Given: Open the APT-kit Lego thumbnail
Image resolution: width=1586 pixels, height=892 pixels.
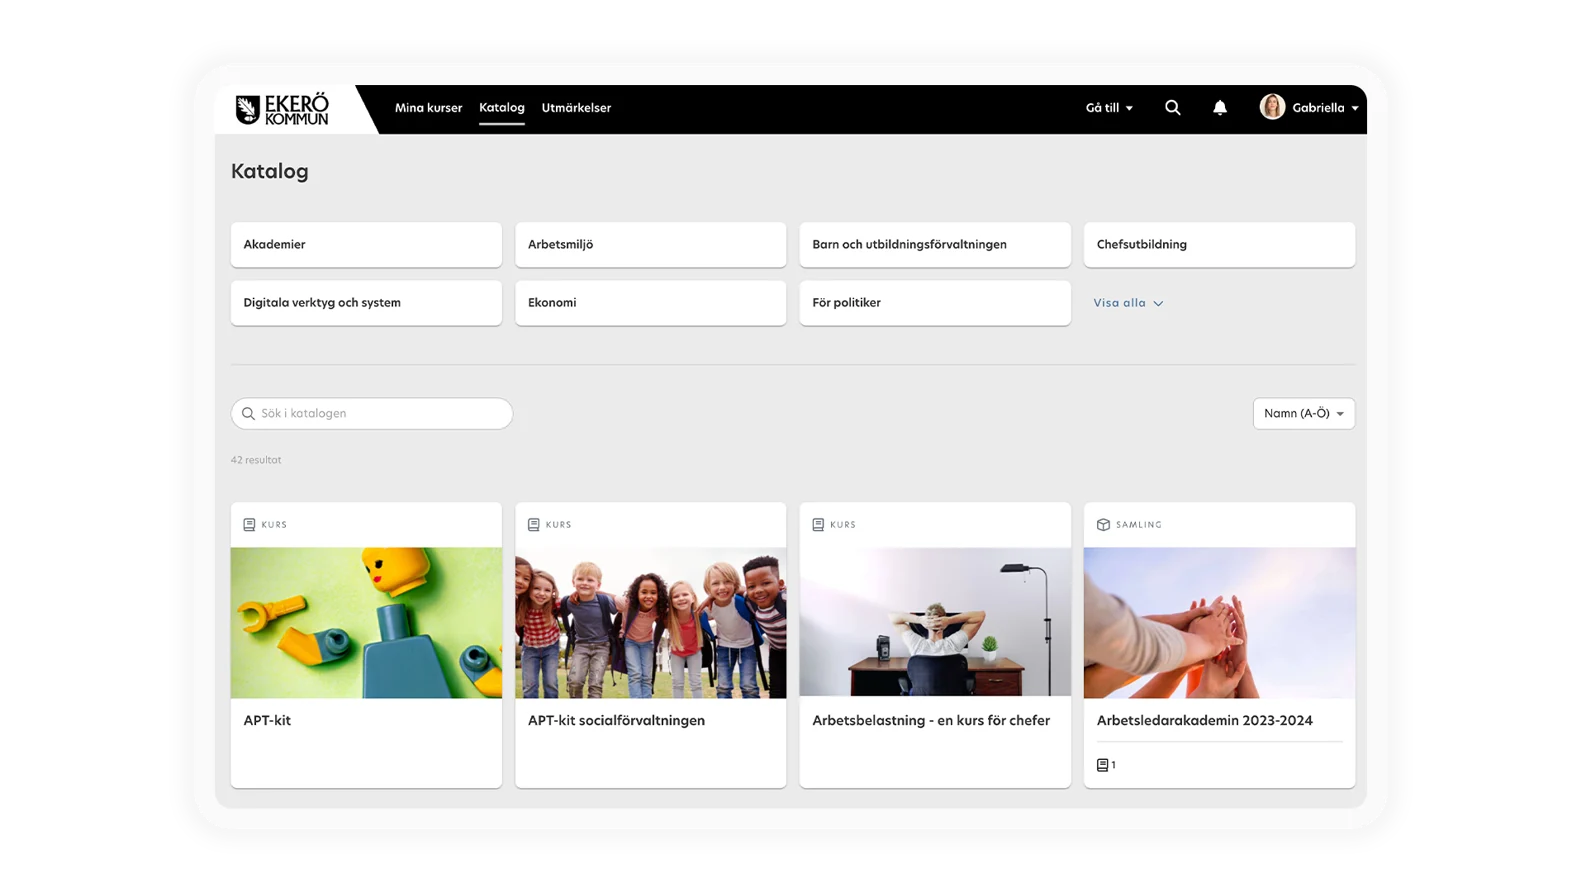Looking at the screenshot, I should click(x=366, y=622).
